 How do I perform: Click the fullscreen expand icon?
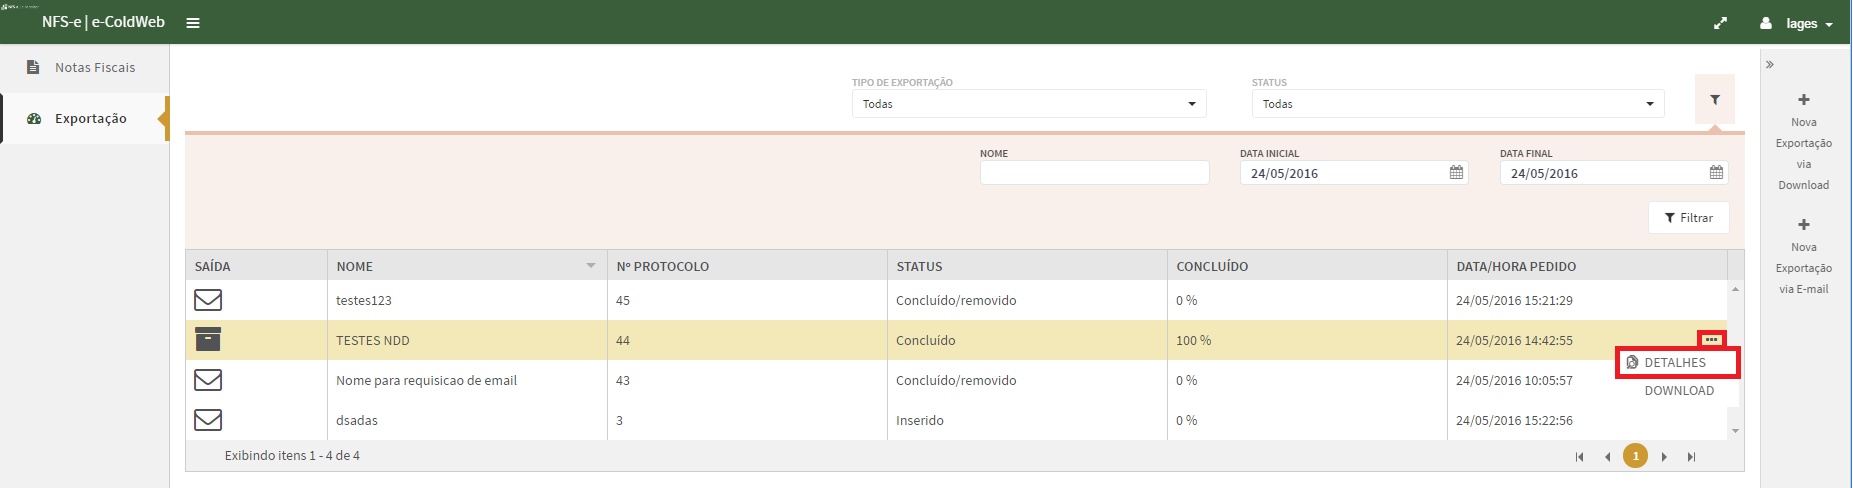(x=1720, y=23)
